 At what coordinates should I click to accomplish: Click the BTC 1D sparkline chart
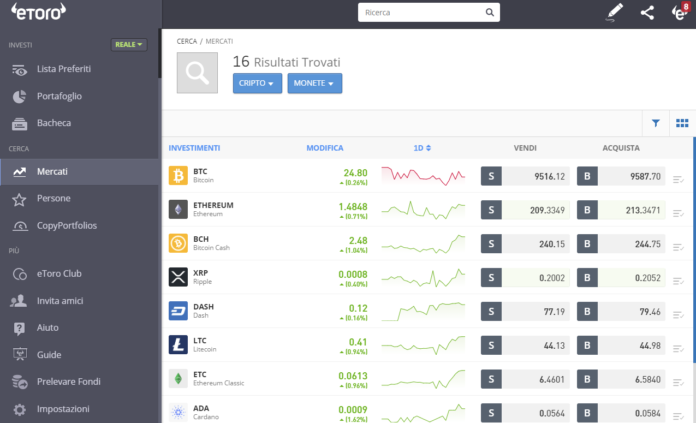click(x=423, y=176)
